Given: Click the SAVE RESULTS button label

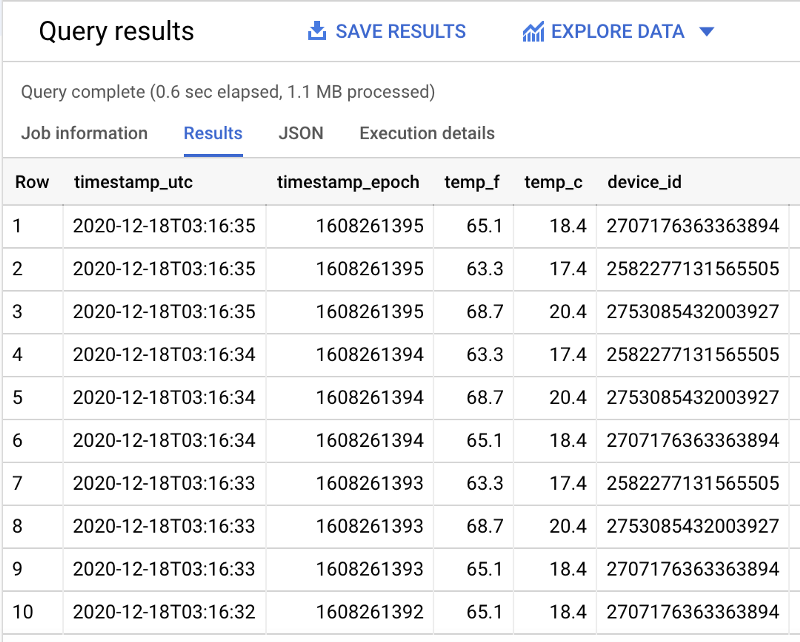Looking at the screenshot, I should [x=400, y=32].
